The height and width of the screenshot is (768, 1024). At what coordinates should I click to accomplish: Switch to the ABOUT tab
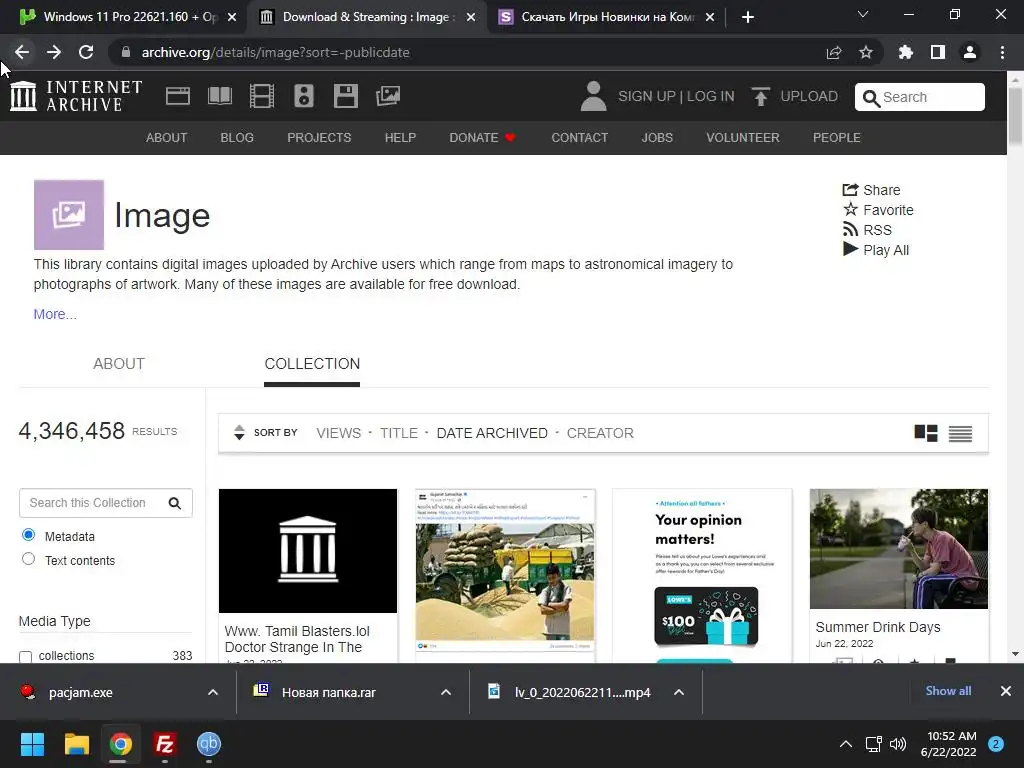pyautogui.click(x=119, y=364)
